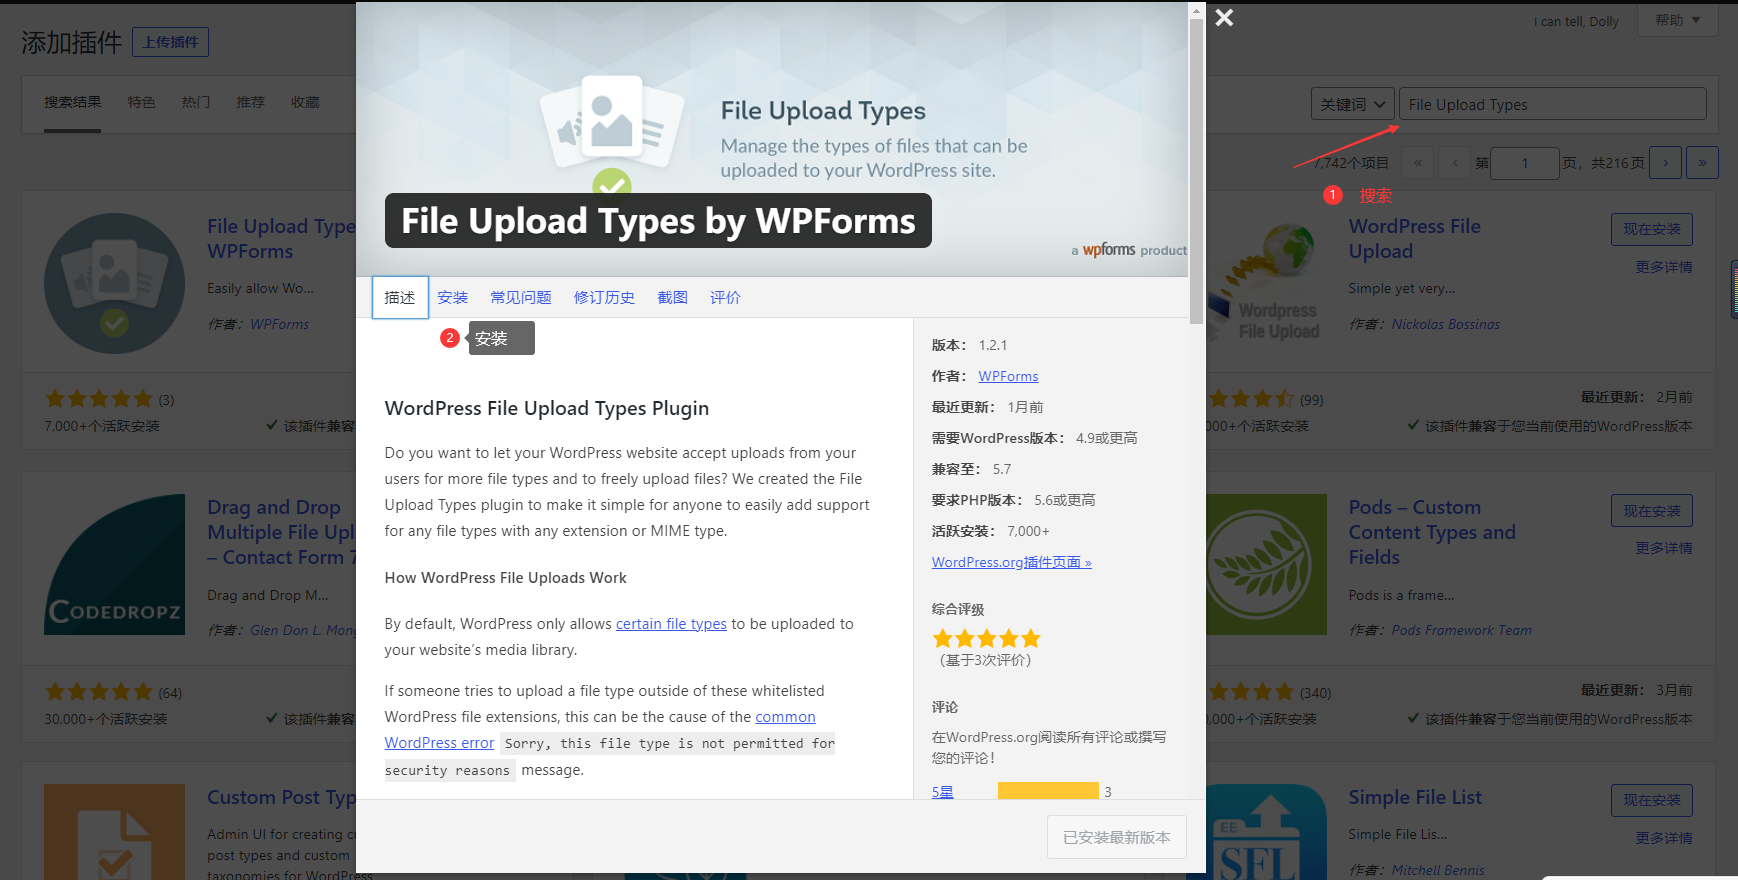Screen dimensions: 1738x880
Task: Switch to the 安装 tab in modal
Action: [452, 298]
